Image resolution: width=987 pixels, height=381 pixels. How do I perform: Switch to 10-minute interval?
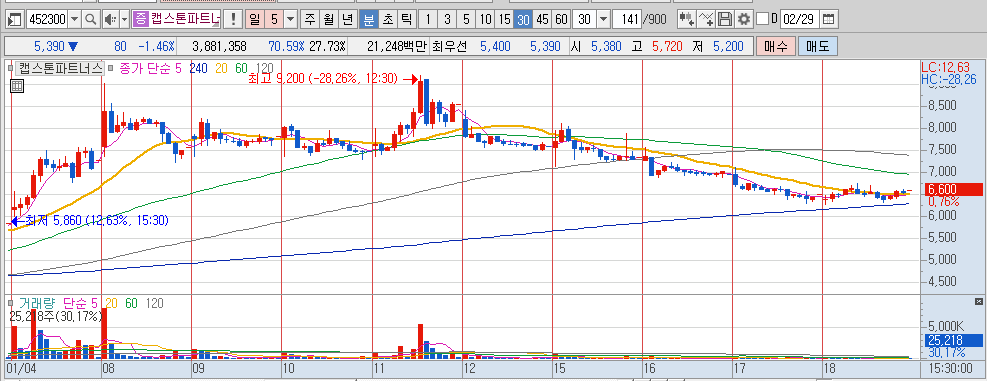pos(485,20)
